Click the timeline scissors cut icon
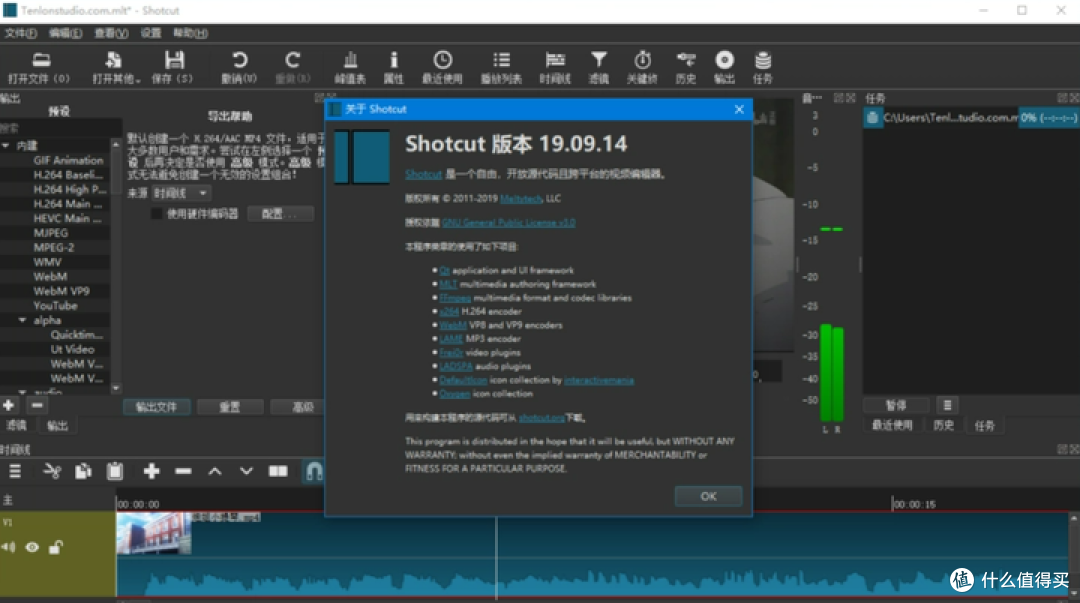This screenshot has width=1080, height=603. tap(52, 471)
